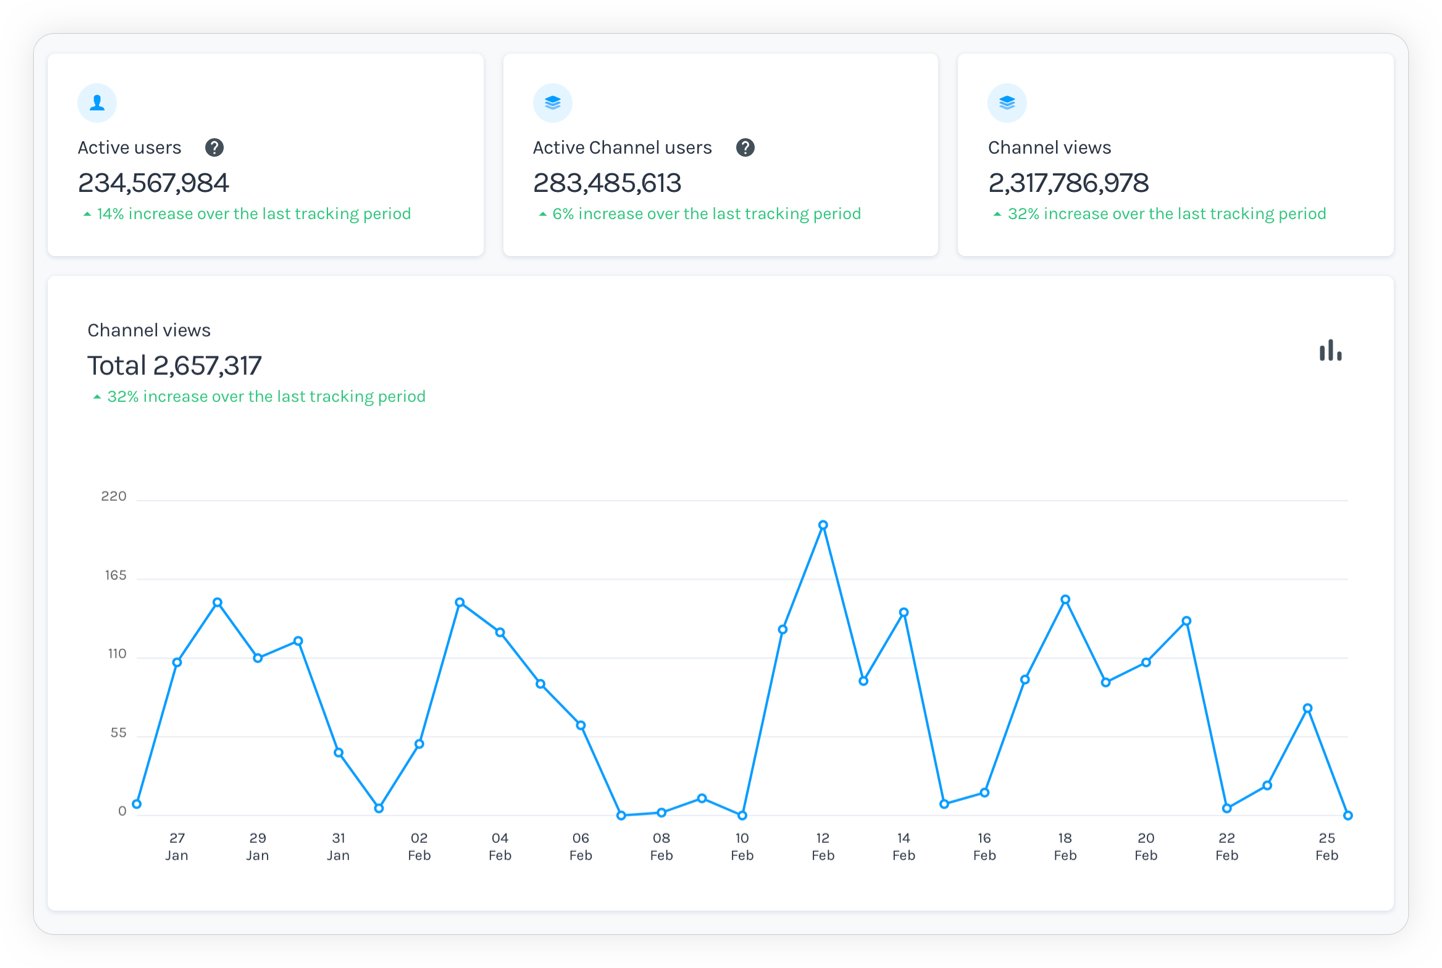Click the "6% increase" text on Active Channel users card
The width and height of the screenshot is (1442, 968).
point(708,213)
